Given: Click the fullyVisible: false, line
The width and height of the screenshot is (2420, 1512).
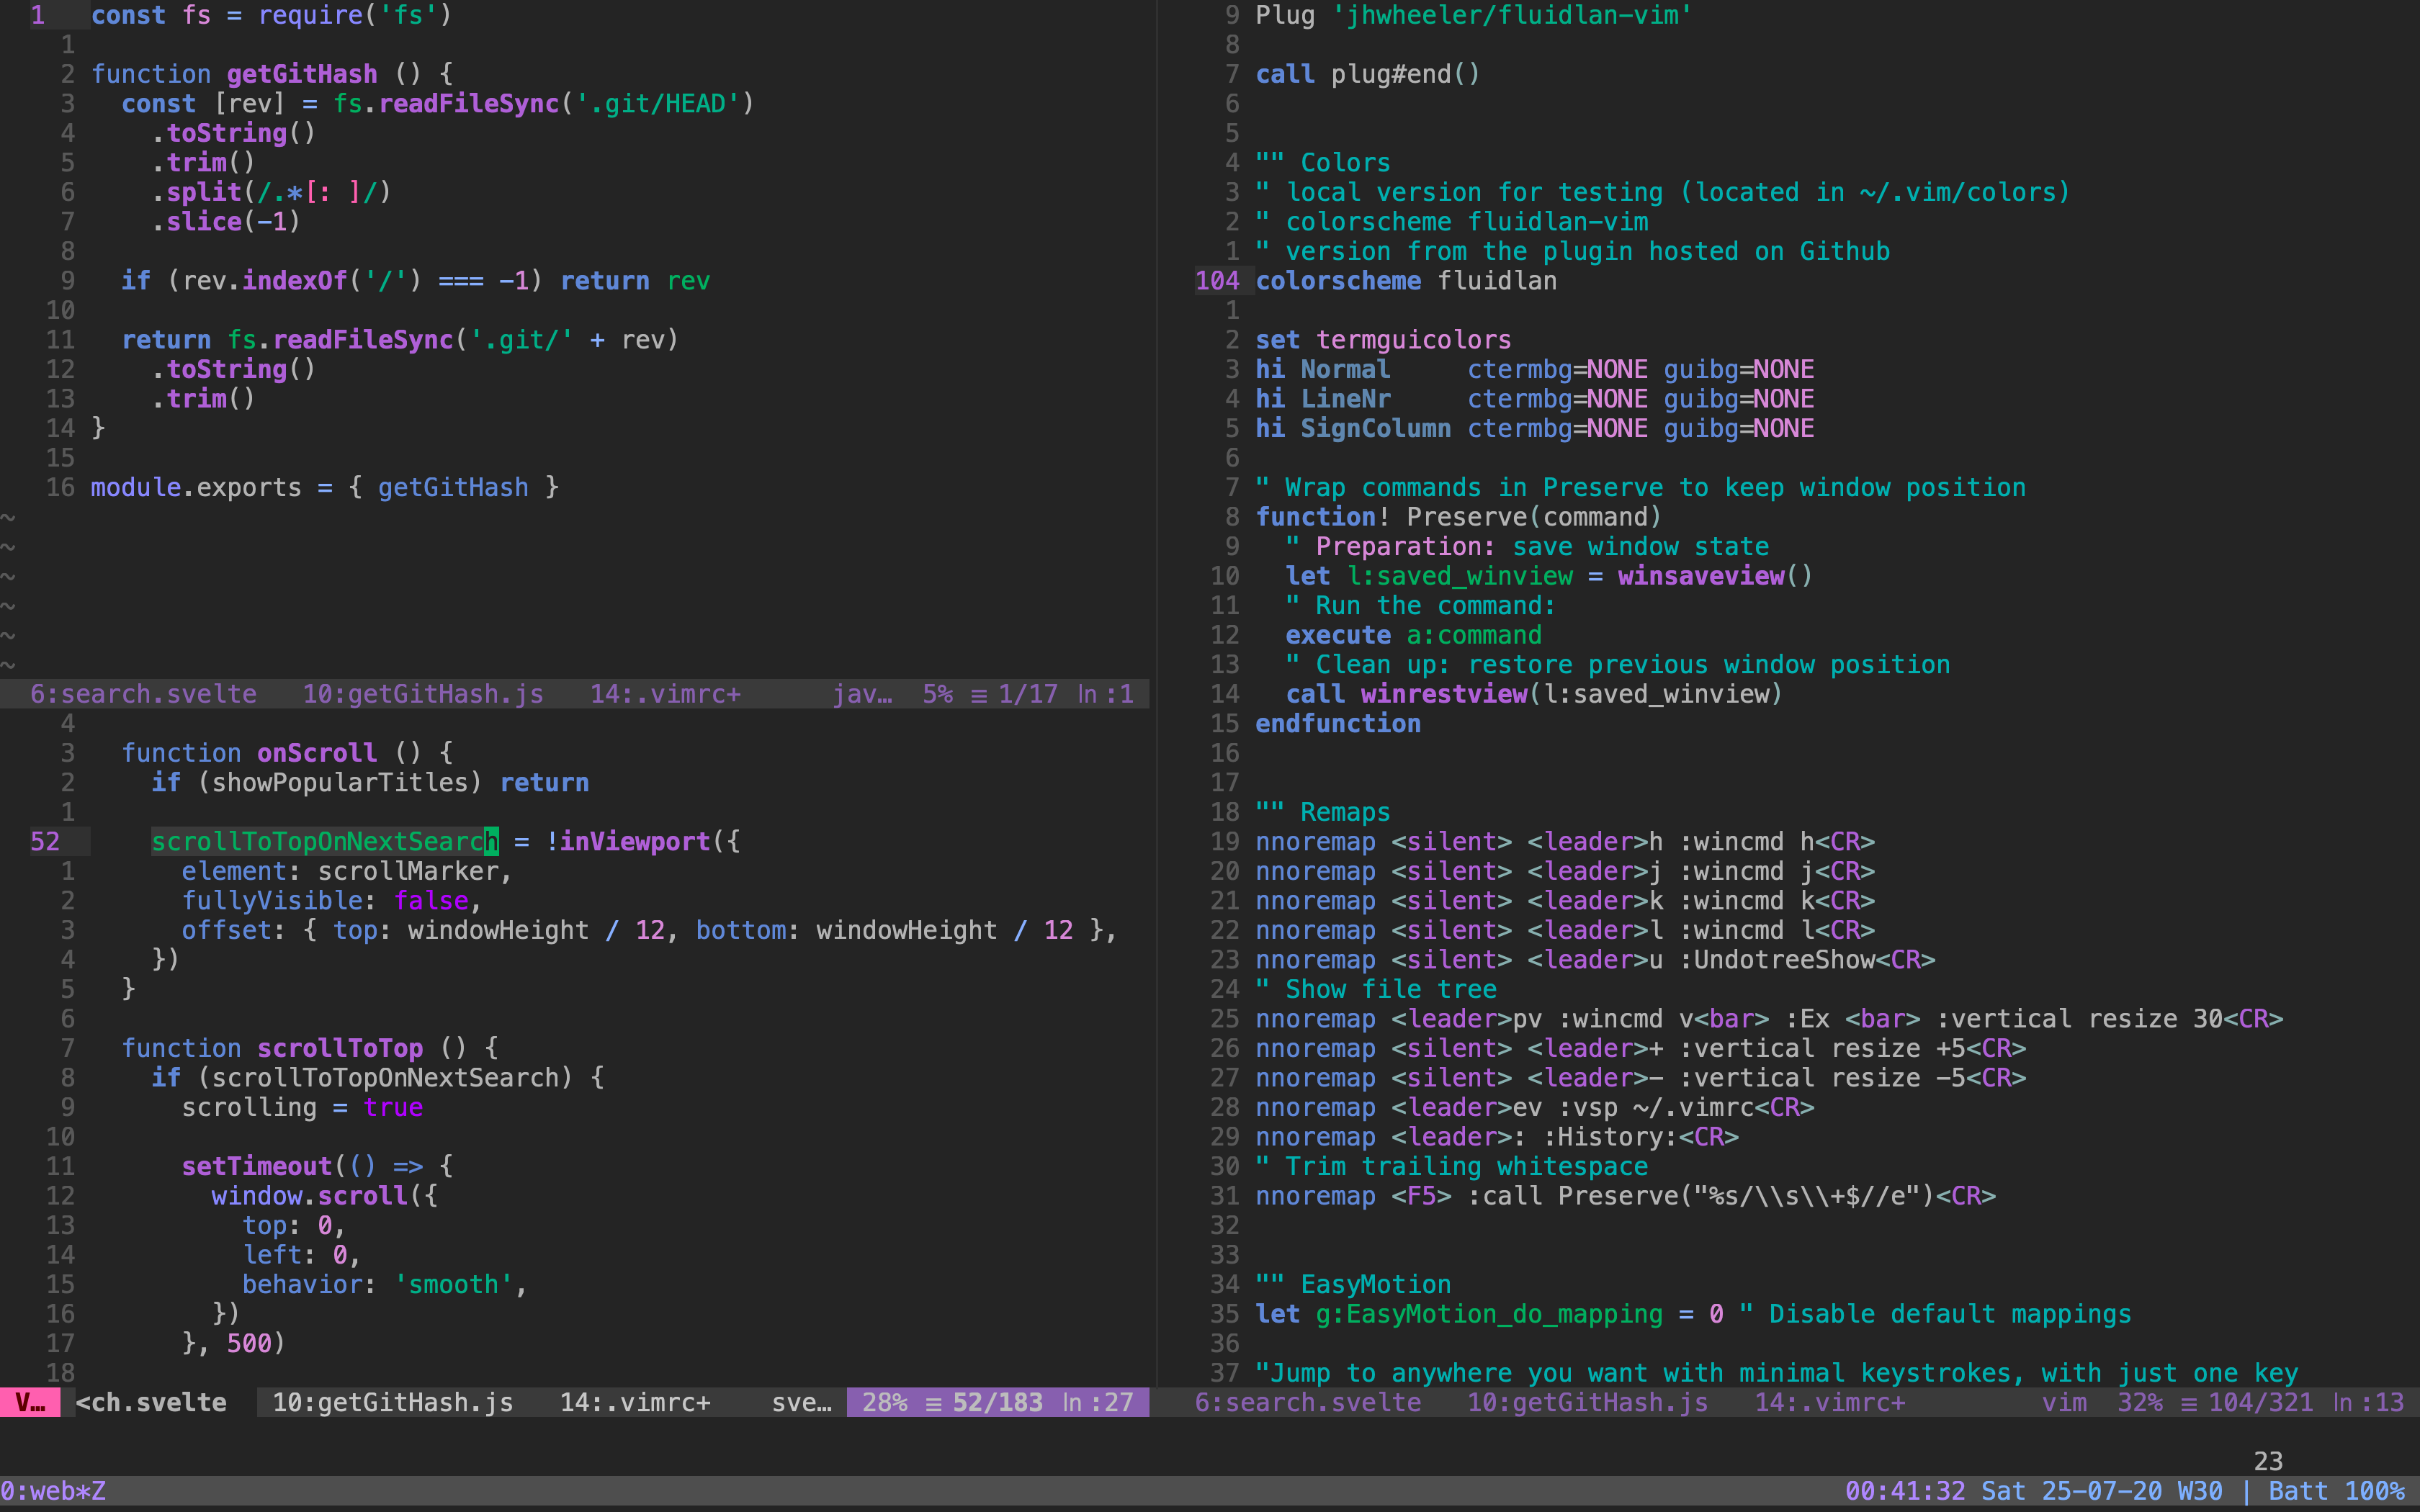Looking at the screenshot, I should click(x=332, y=900).
